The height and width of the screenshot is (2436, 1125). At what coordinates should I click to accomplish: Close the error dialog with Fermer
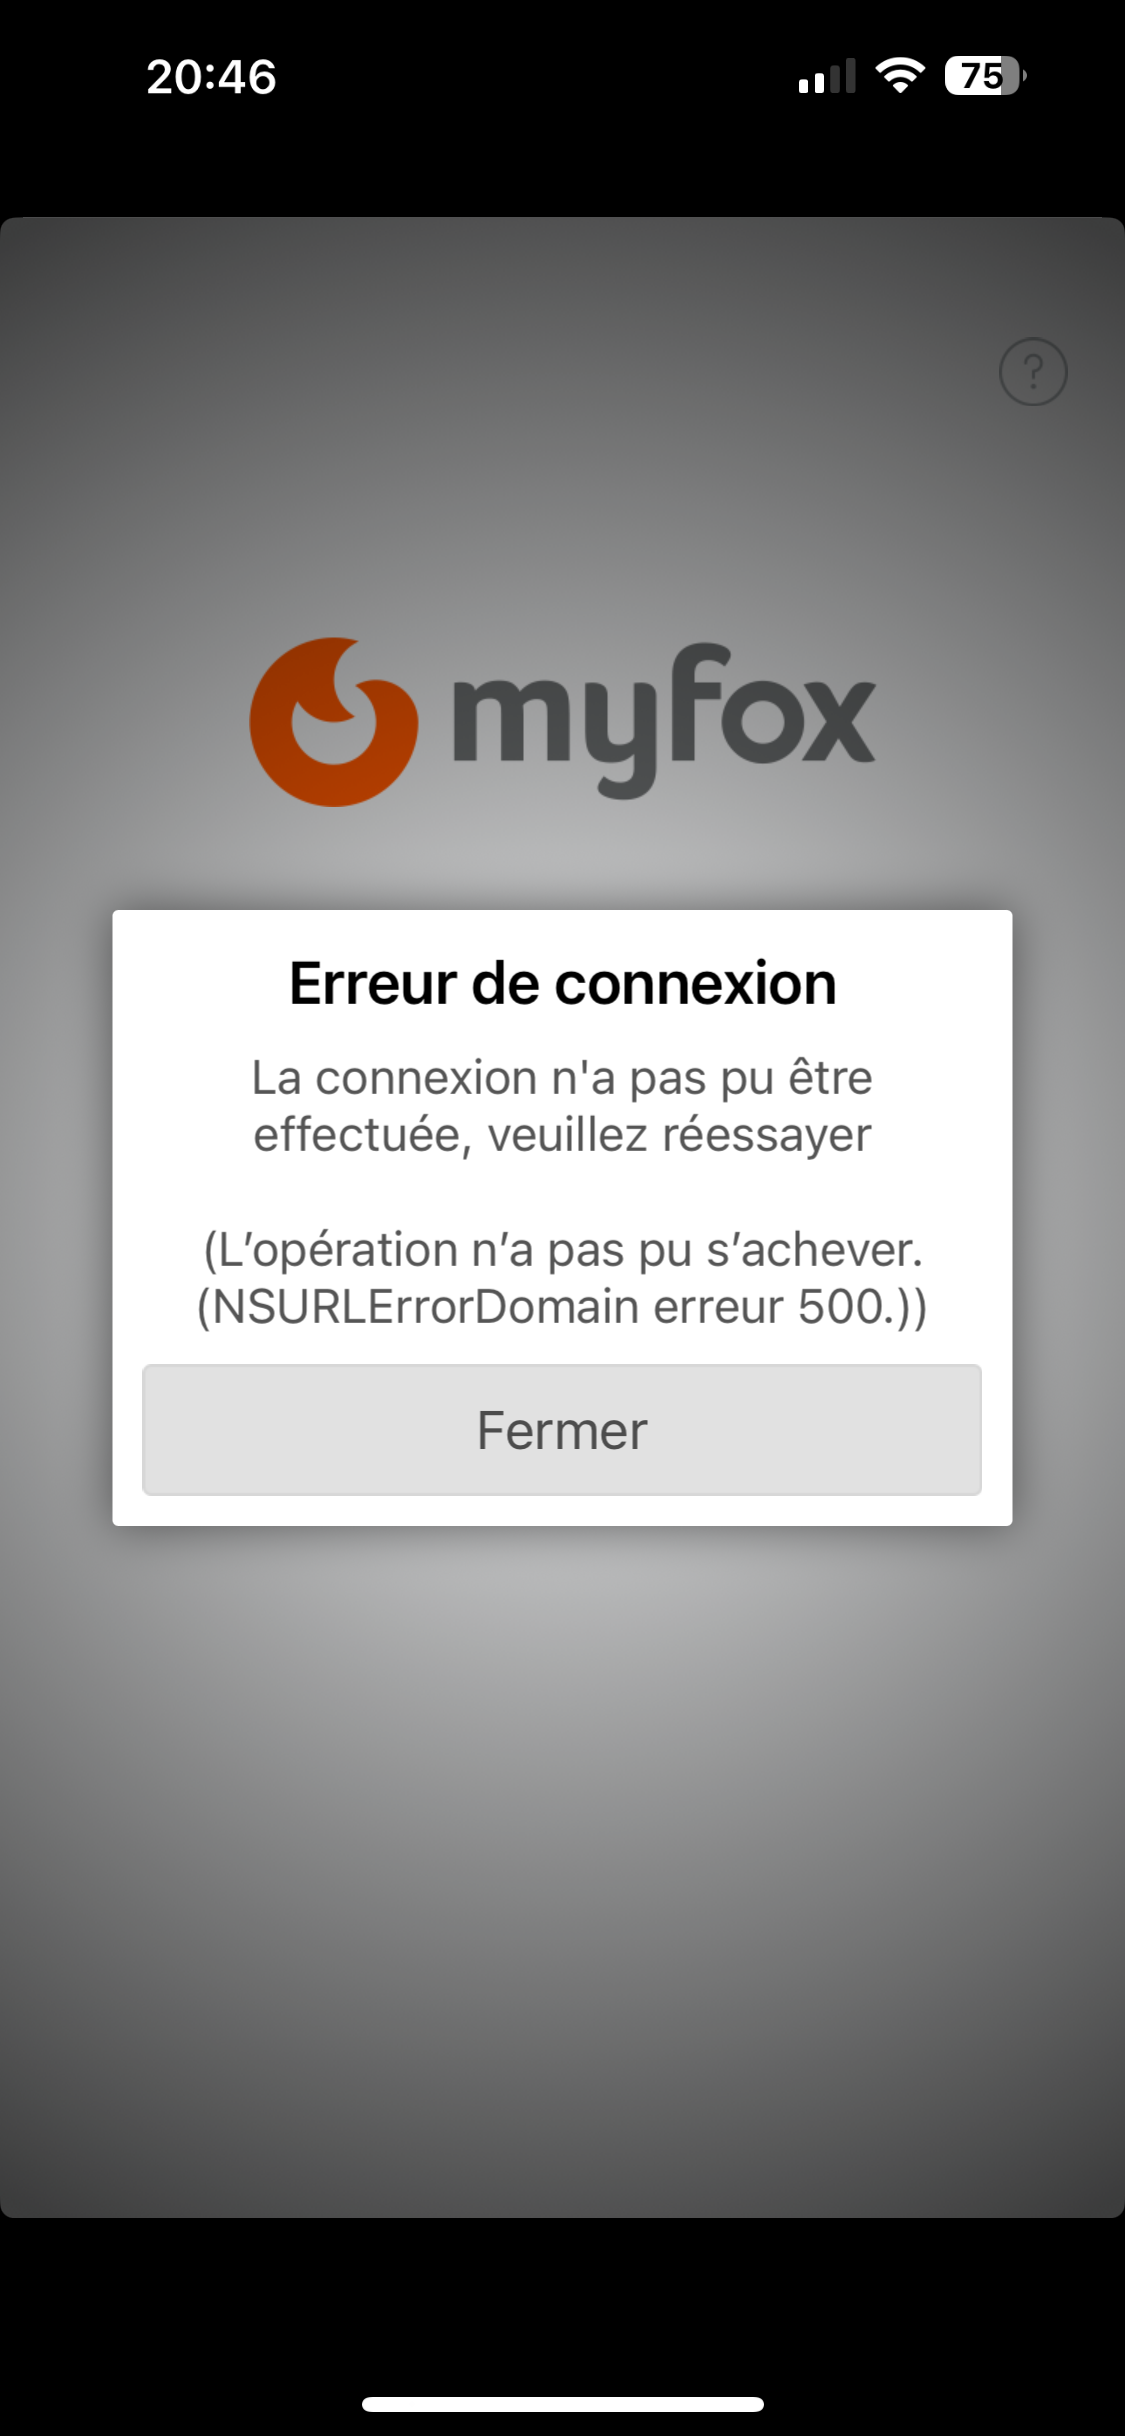(x=562, y=1430)
